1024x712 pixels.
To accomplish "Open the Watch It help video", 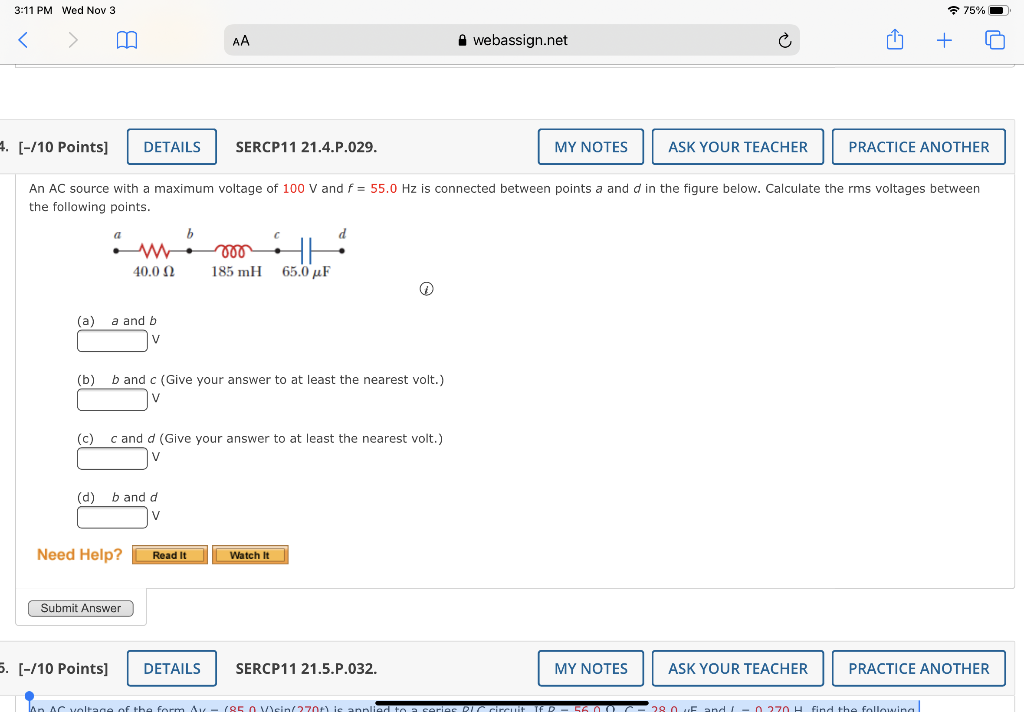I will pos(250,554).
